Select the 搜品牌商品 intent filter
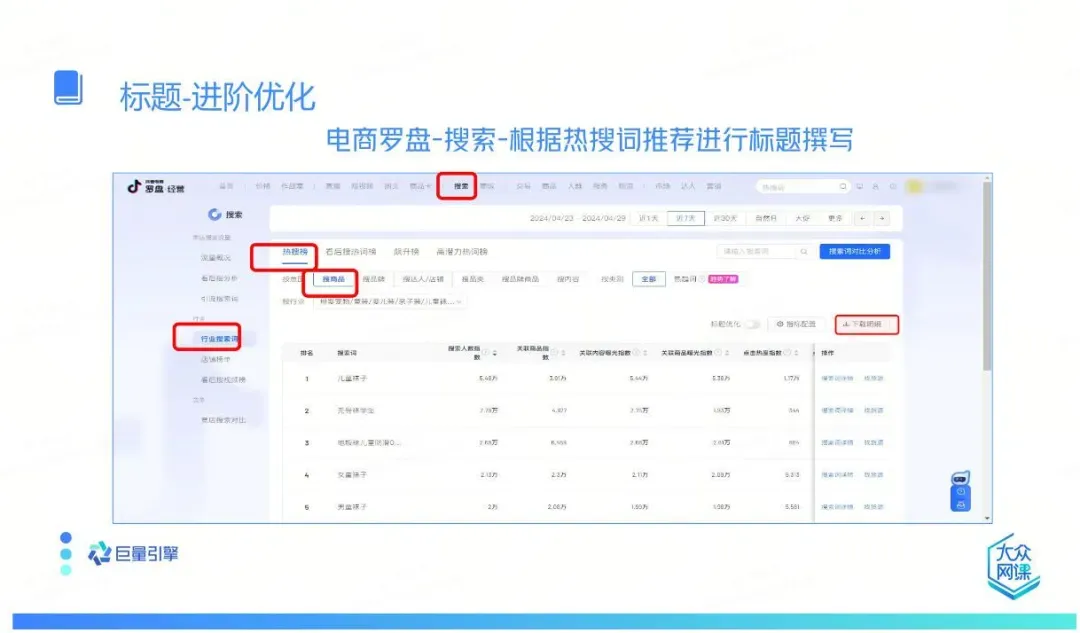Image resolution: width=1080 pixels, height=633 pixels. [x=520, y=279]
